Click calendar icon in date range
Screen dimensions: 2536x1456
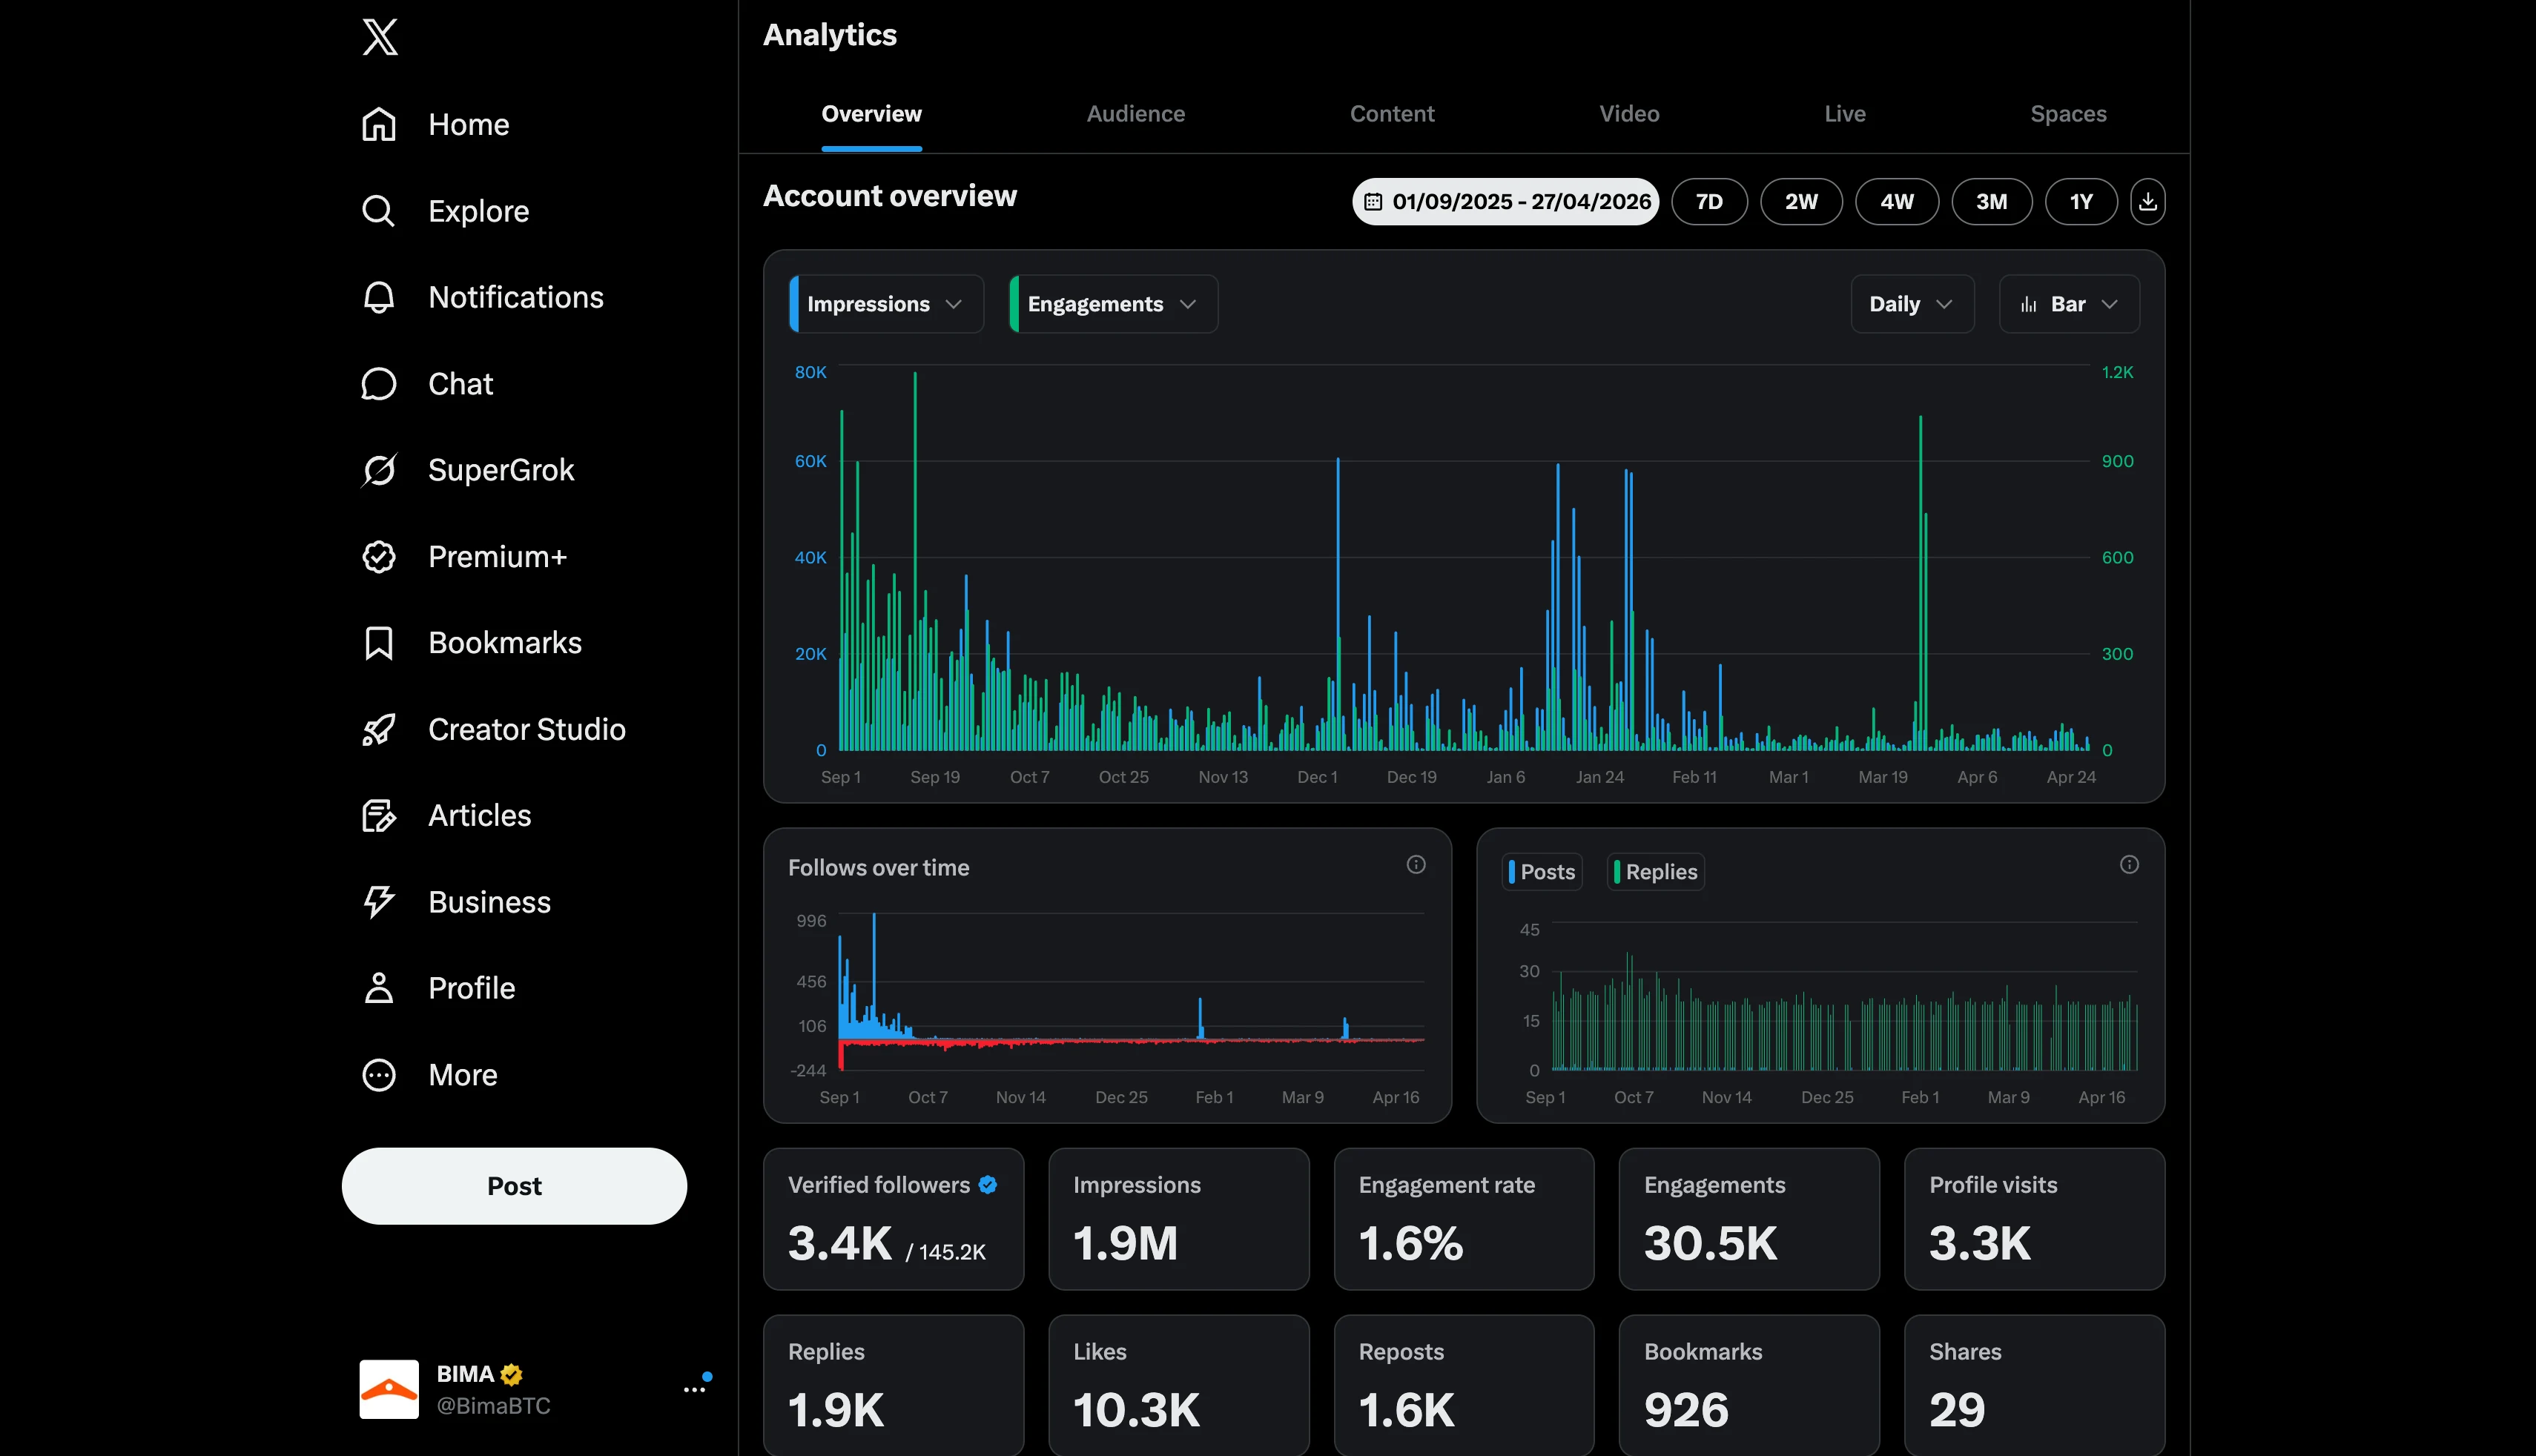(x=1373, y=202)
